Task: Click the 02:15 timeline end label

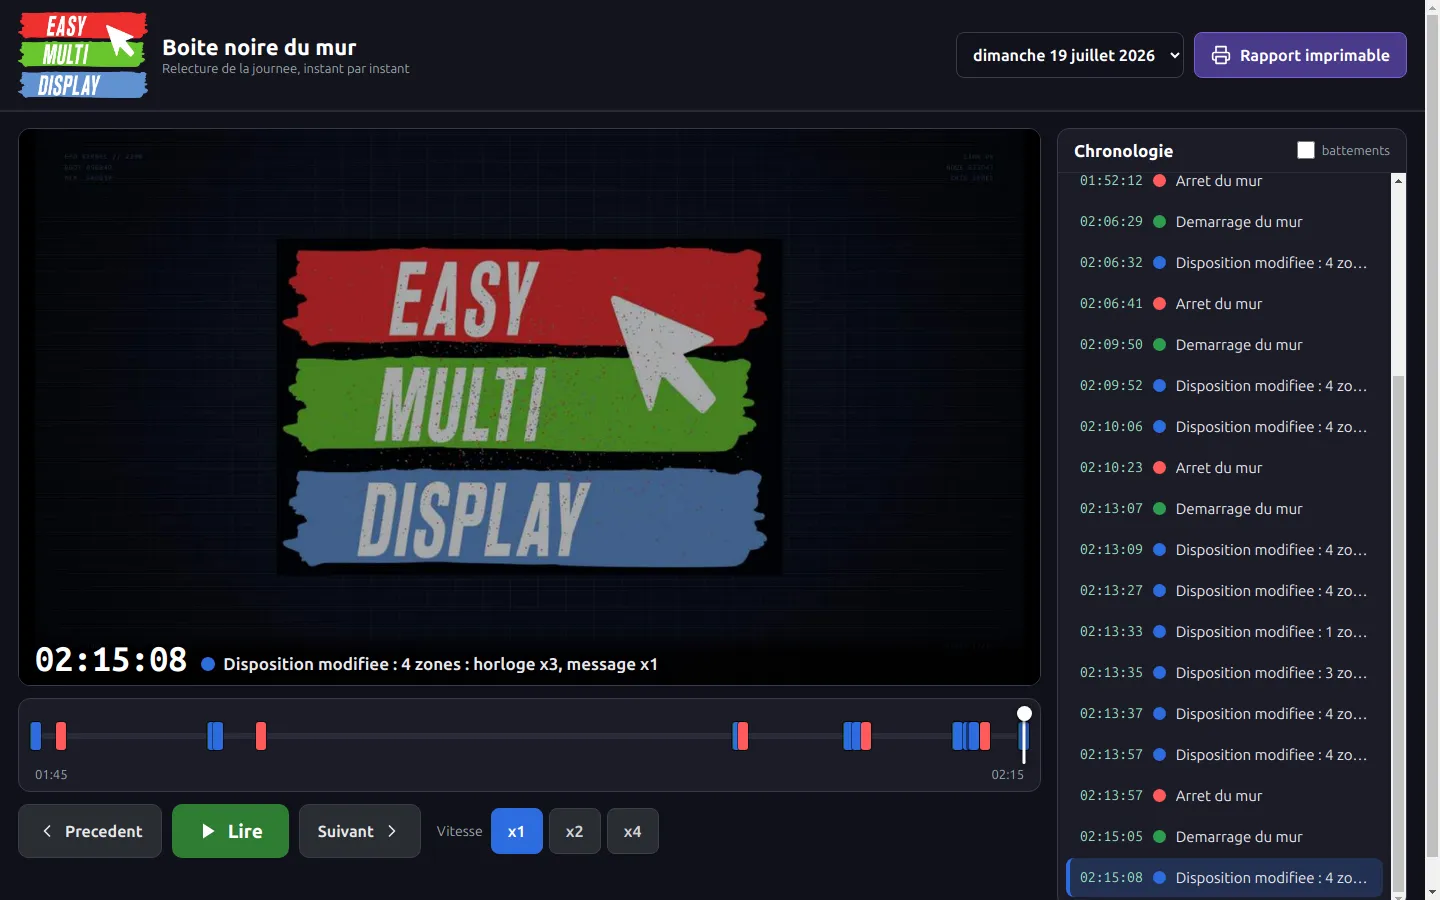Action: [1007, 775]
